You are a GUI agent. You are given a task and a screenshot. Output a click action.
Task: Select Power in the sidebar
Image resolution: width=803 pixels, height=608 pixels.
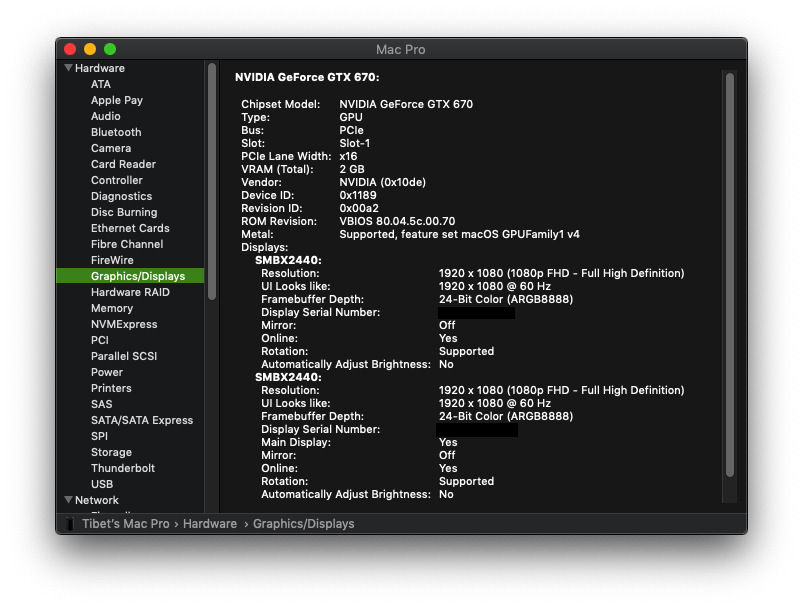[x=107, y=372]
